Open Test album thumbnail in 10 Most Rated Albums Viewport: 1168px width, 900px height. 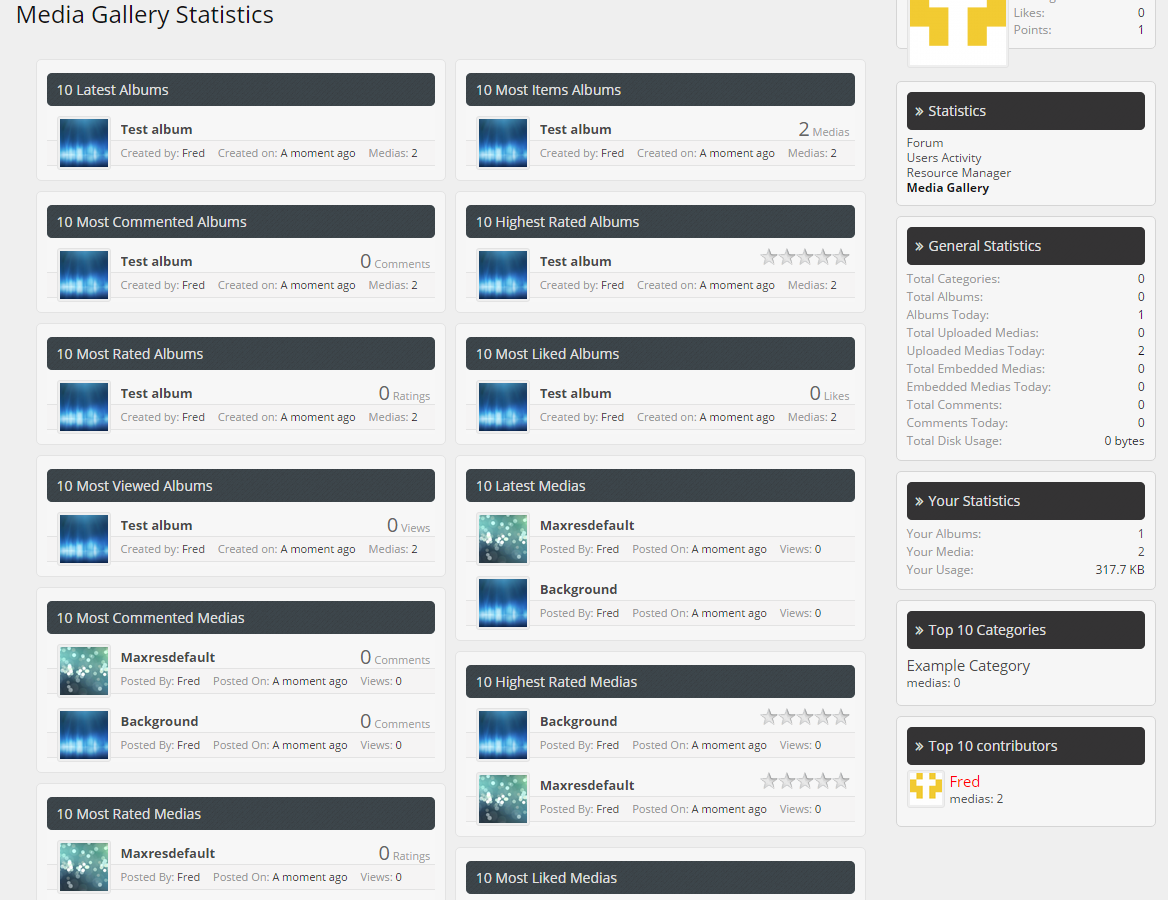pyautogui.click(x=84, y=407)
